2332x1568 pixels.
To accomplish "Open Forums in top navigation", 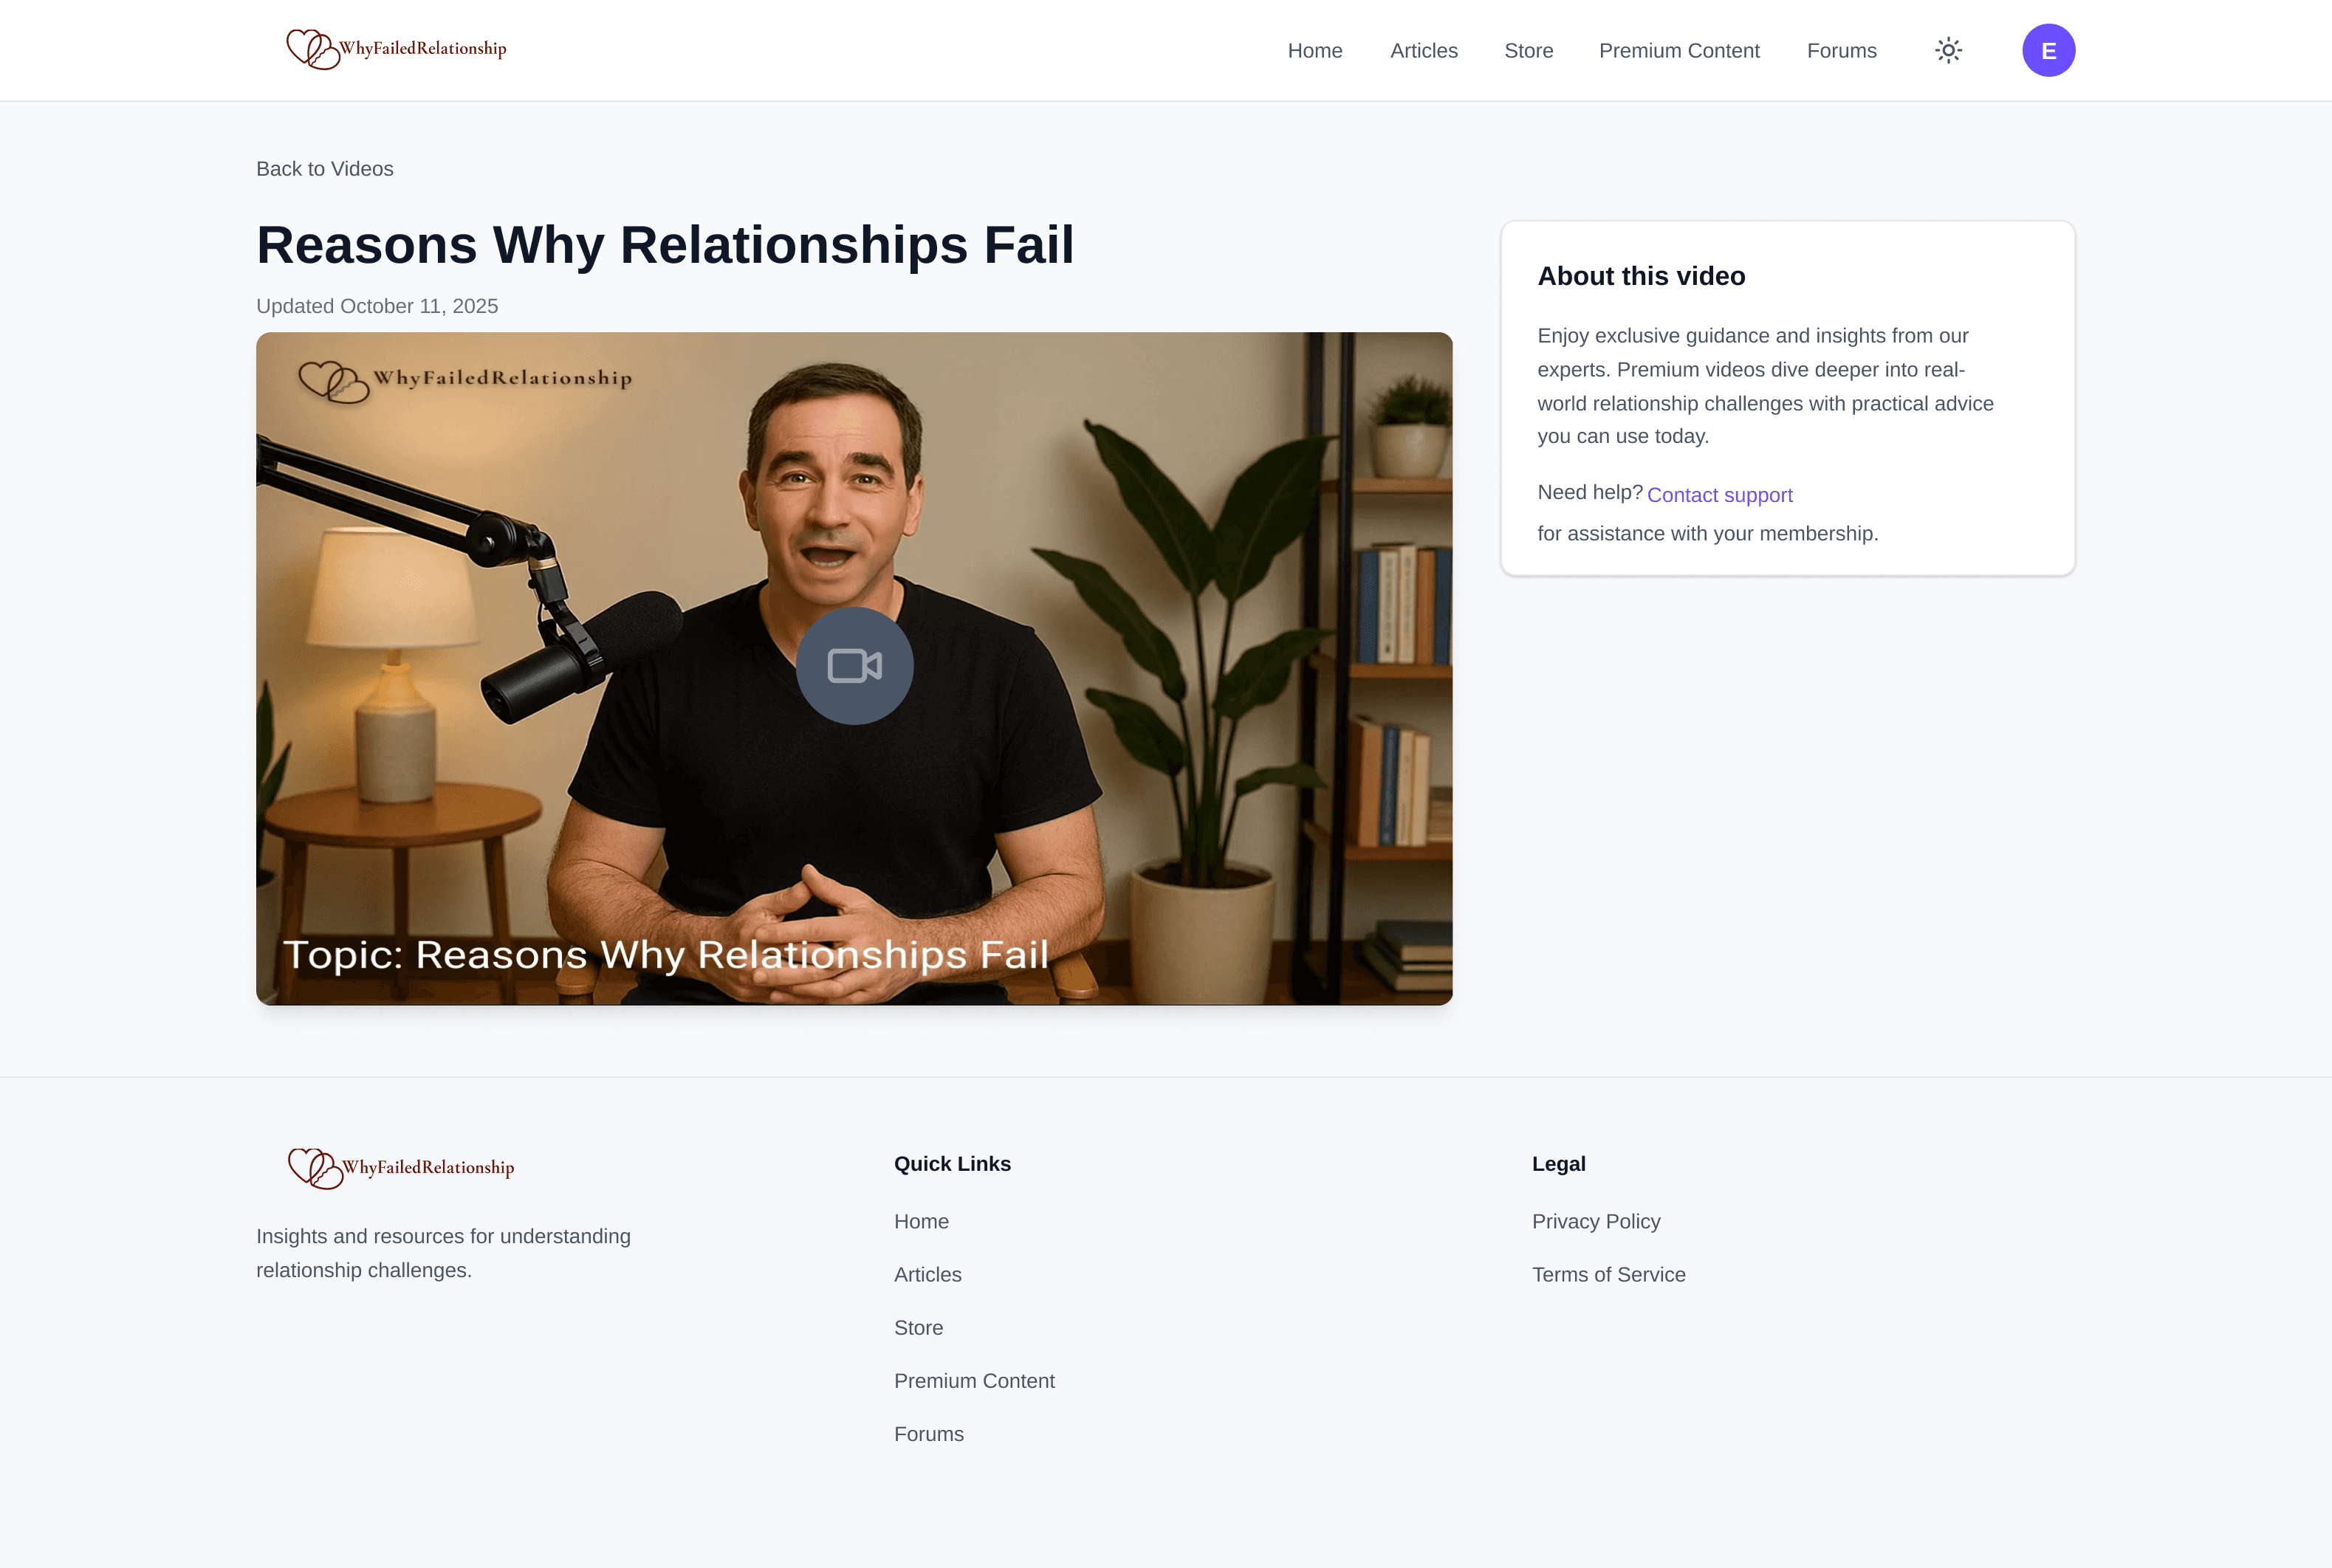I will pos(1841,51).
